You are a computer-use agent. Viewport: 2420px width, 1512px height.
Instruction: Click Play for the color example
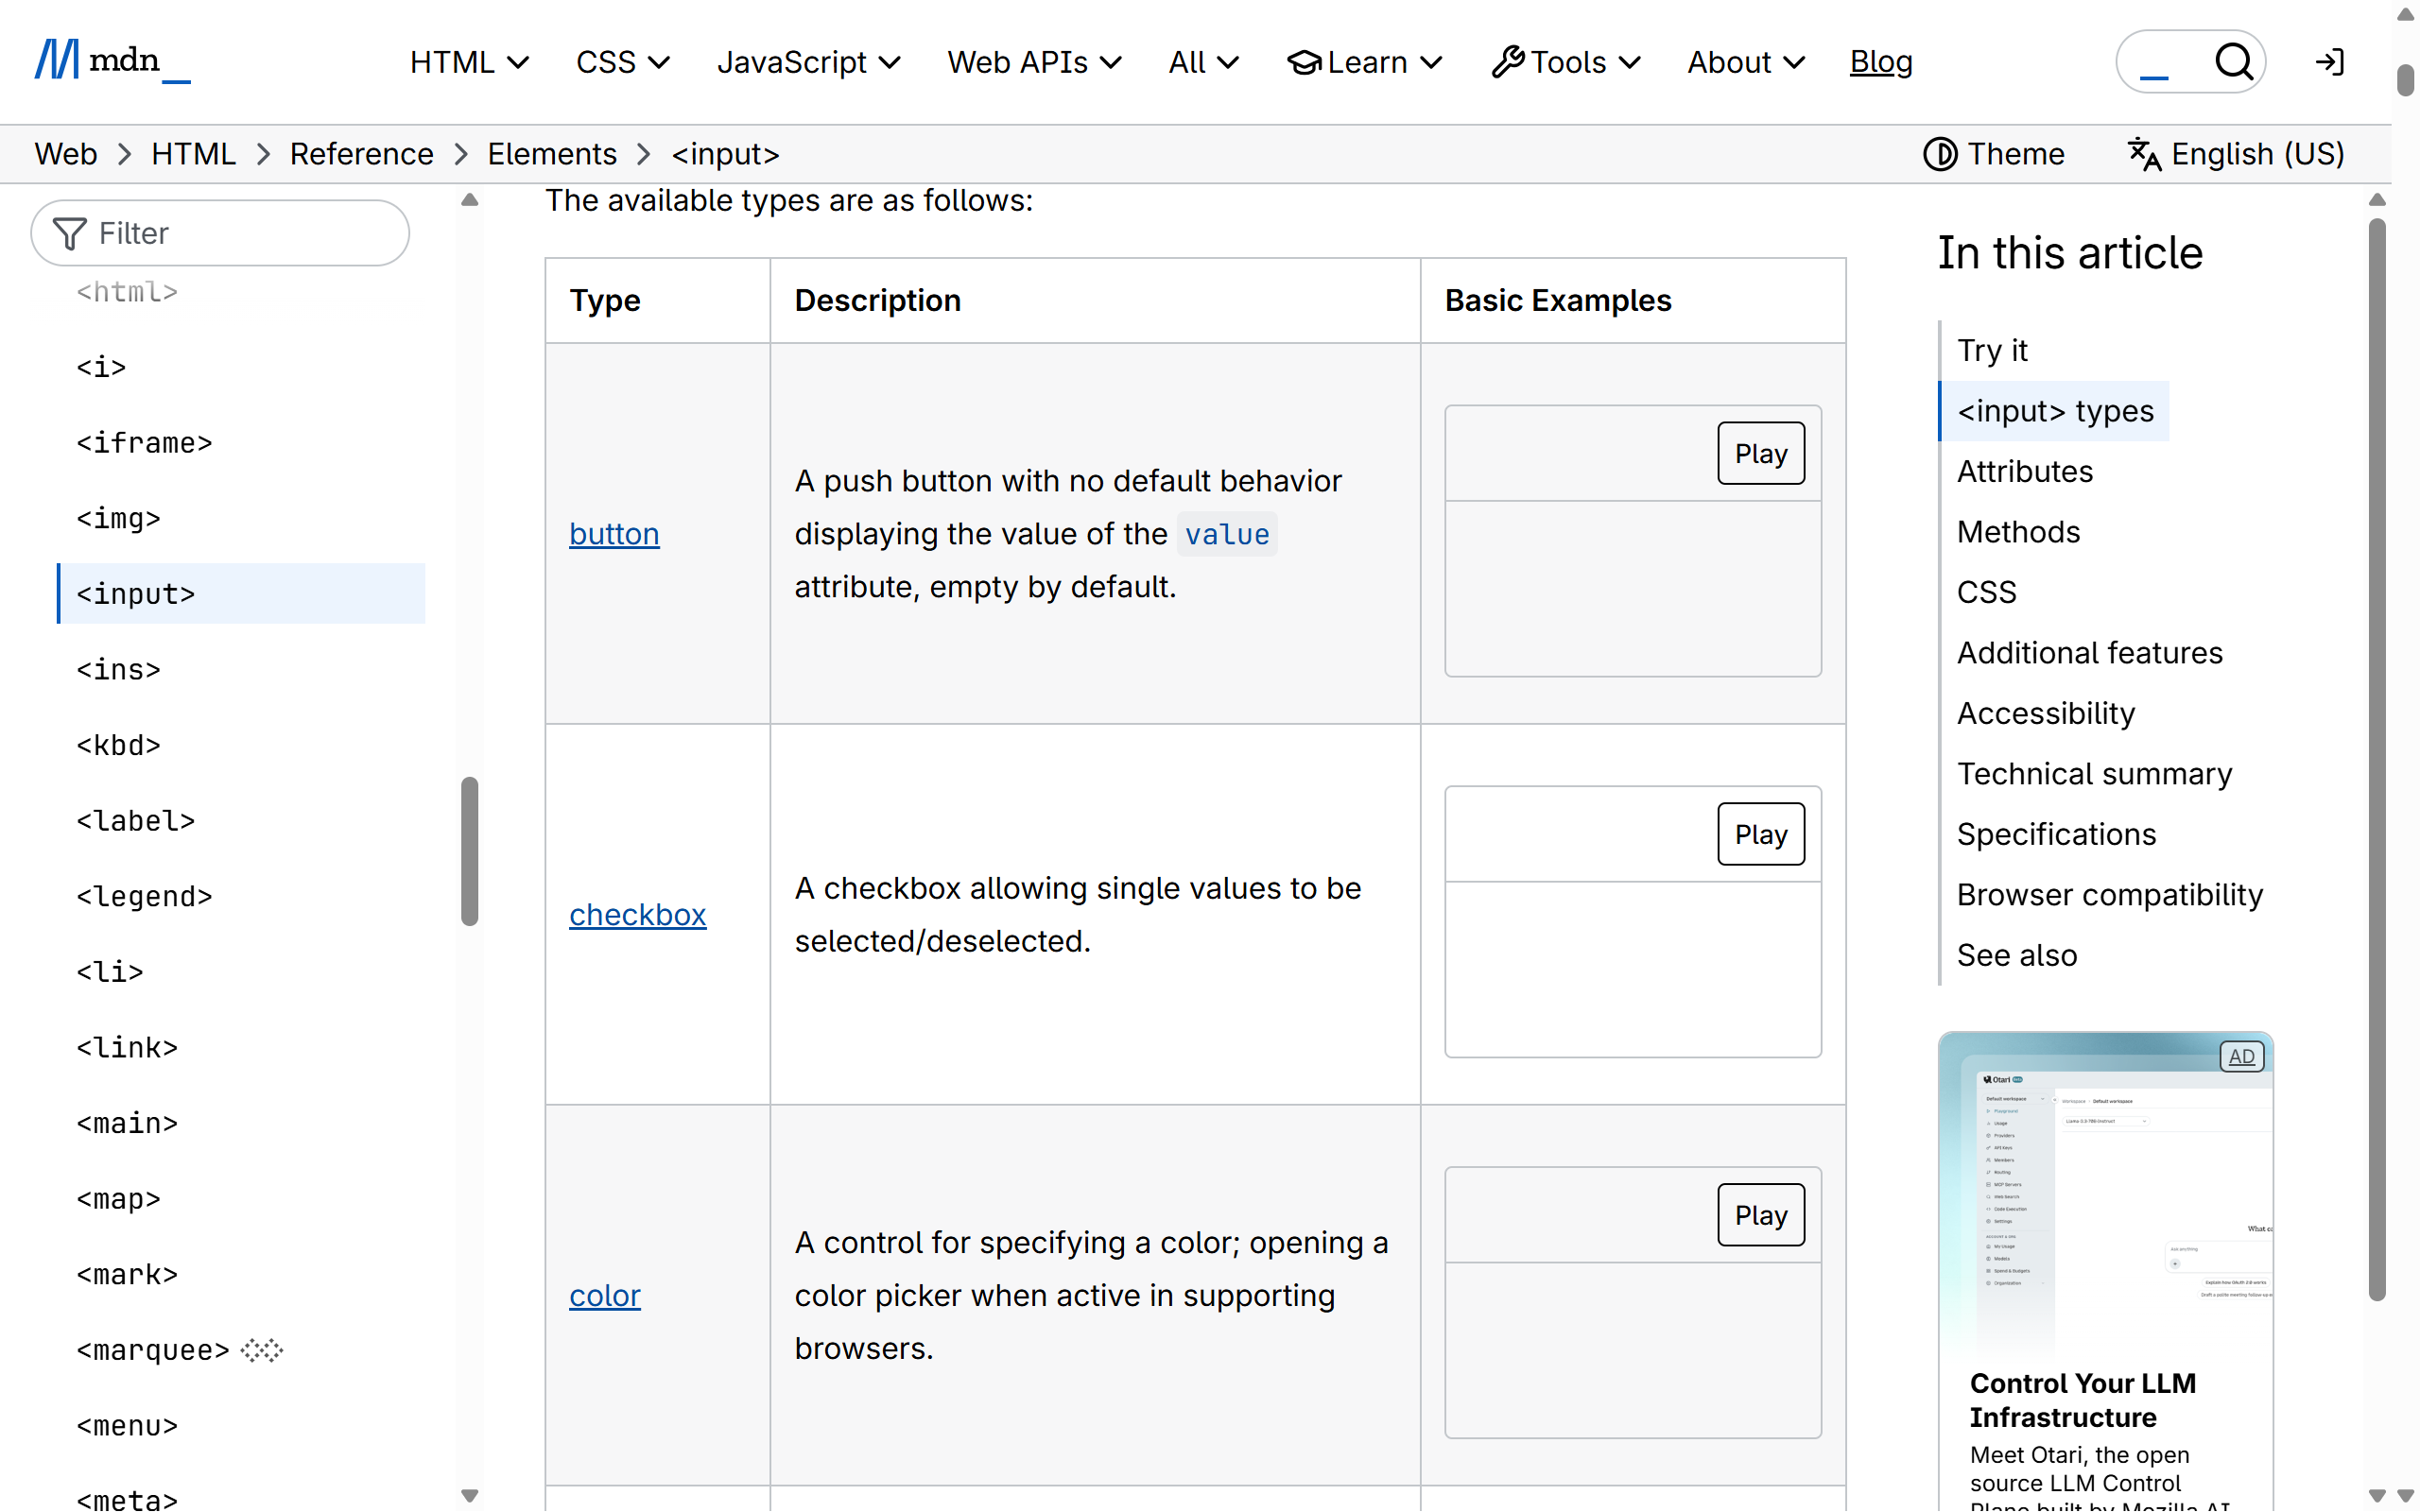coord(1761,1215)
